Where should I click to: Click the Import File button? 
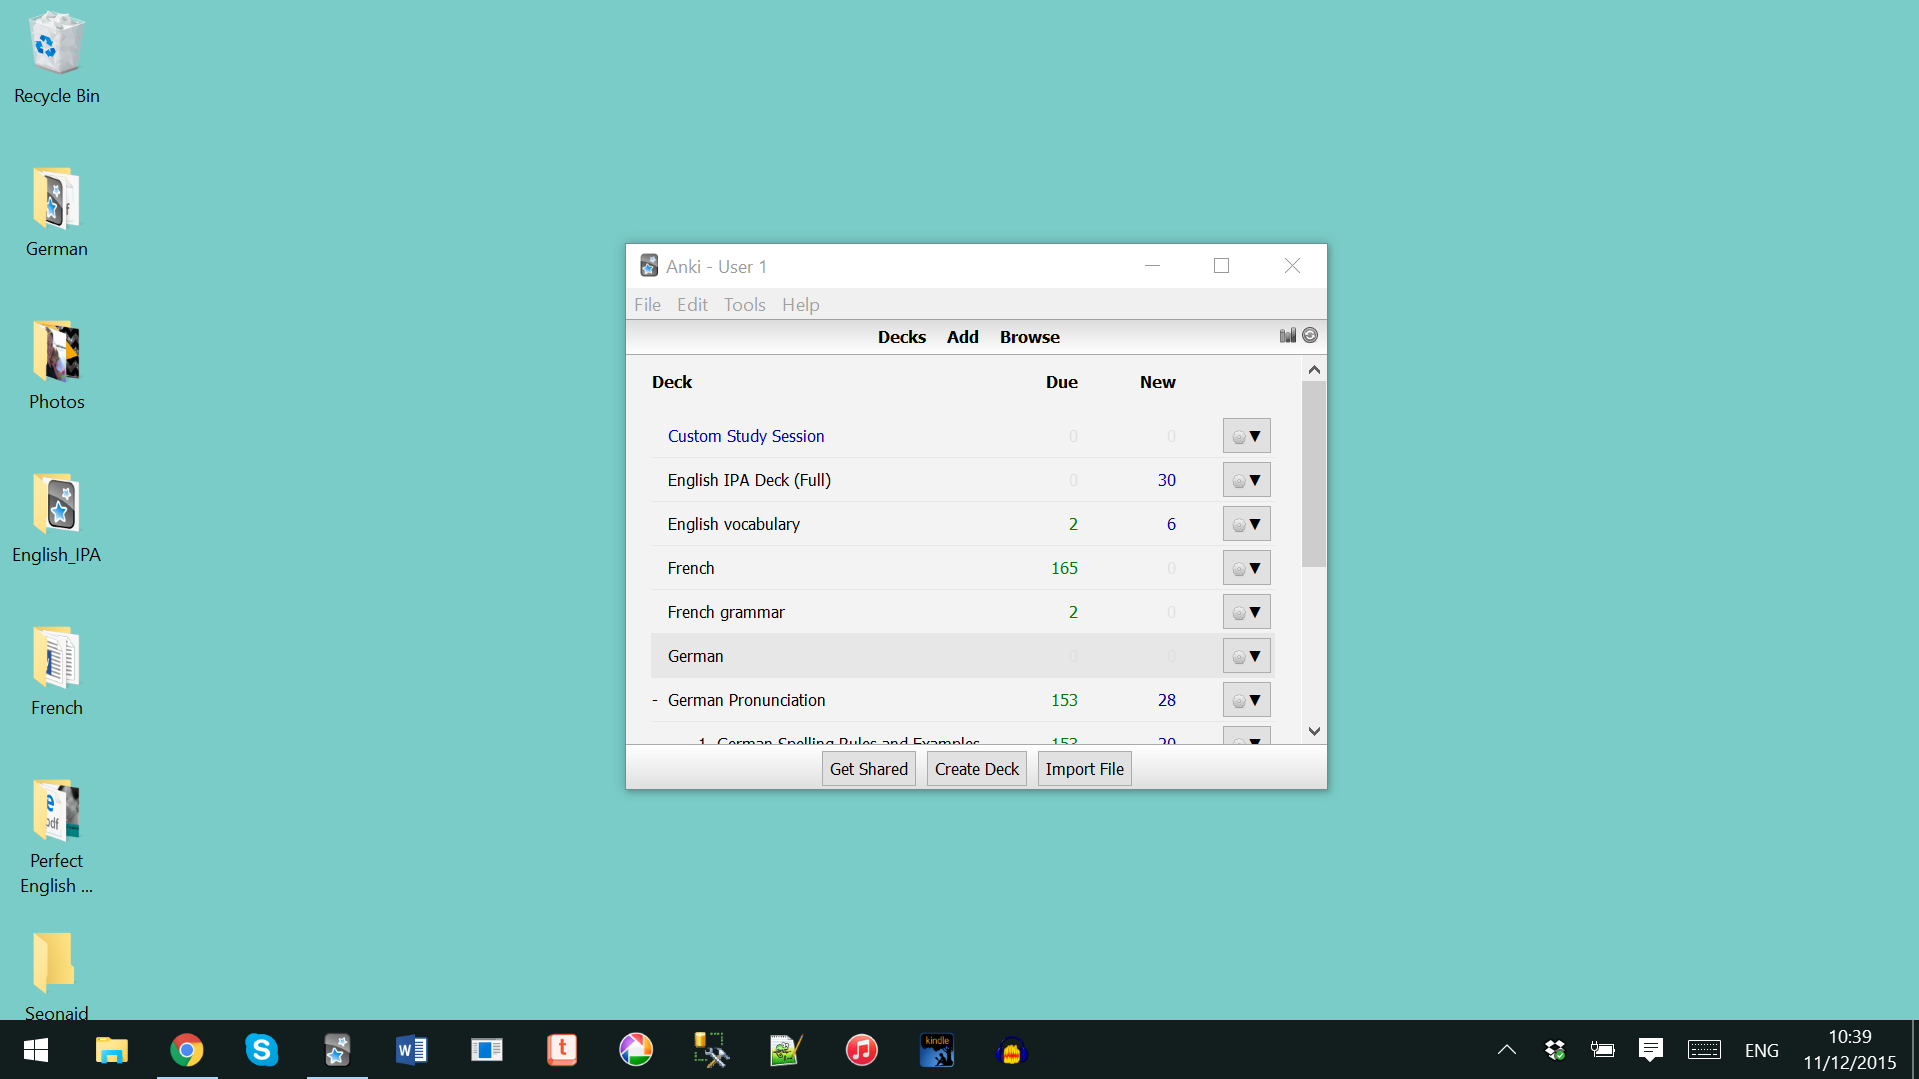[1085, 769]
